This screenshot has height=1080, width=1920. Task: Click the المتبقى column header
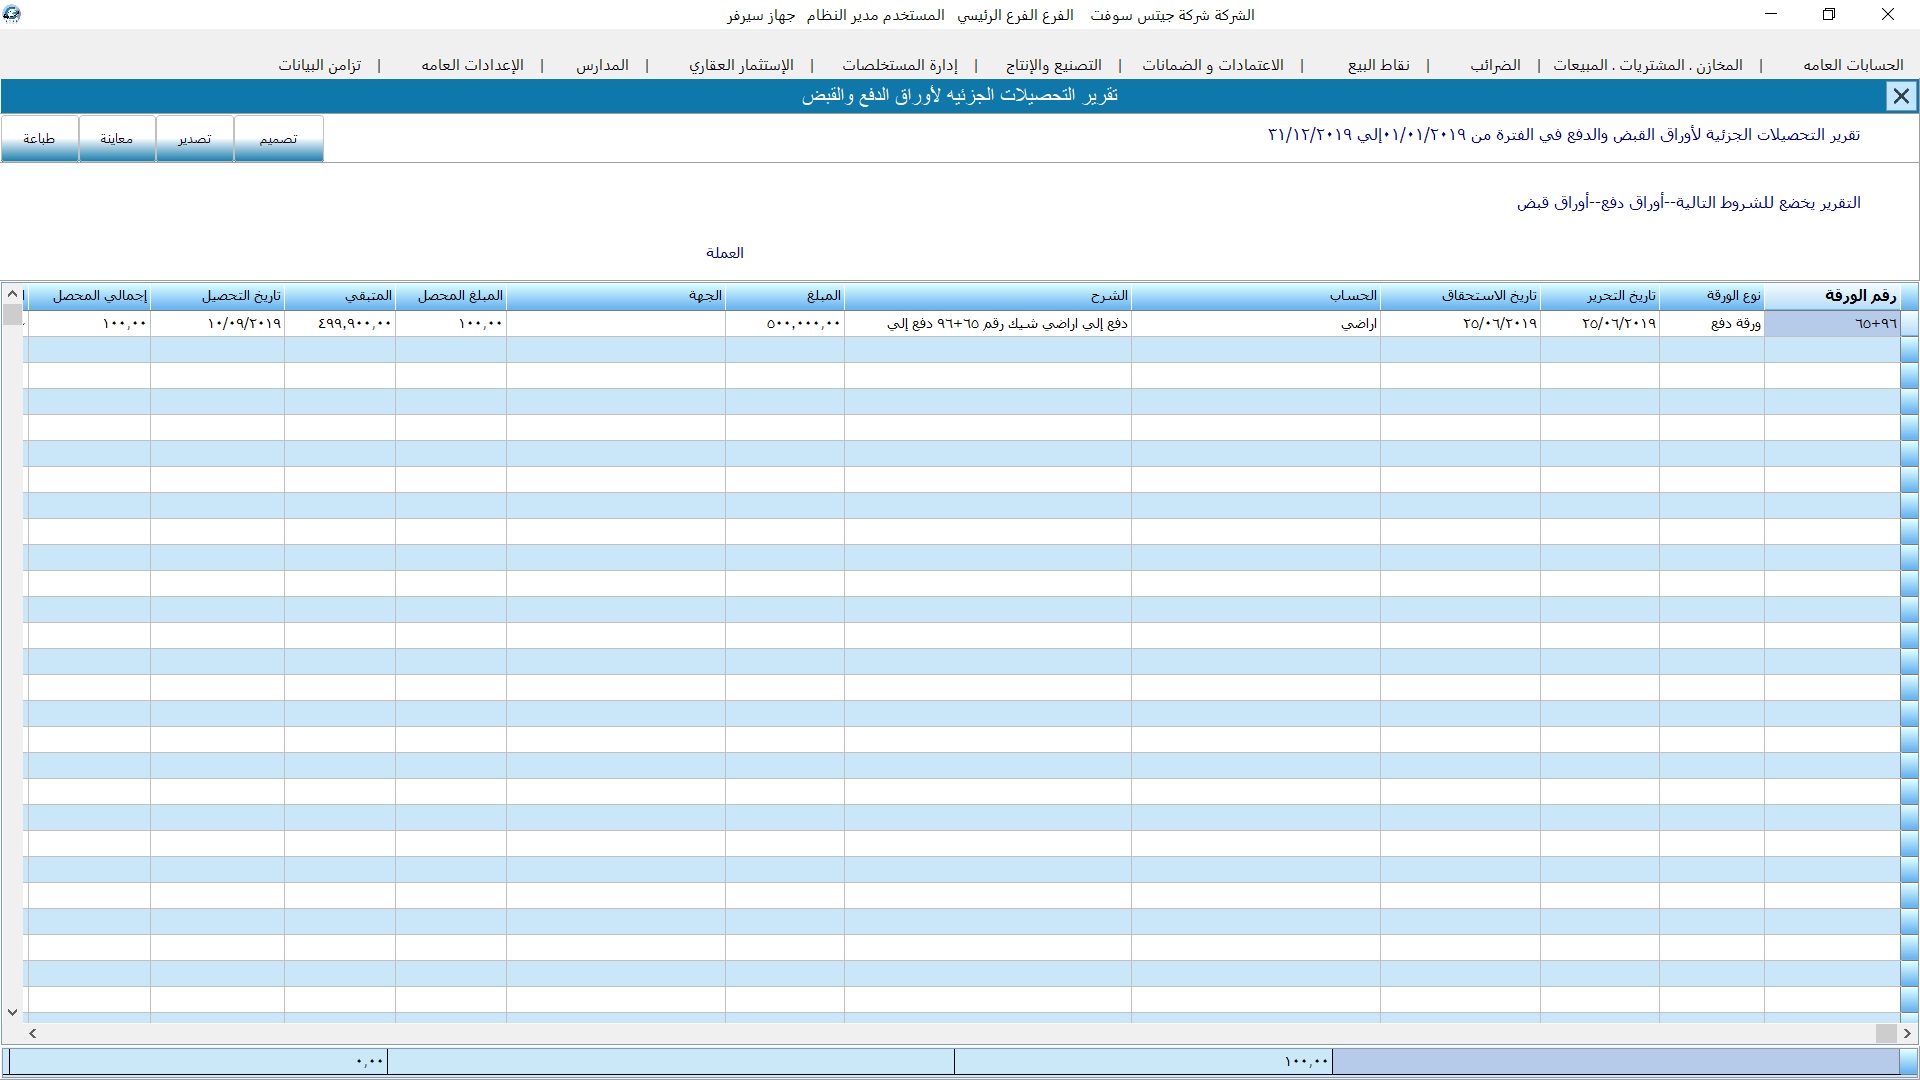340,296
